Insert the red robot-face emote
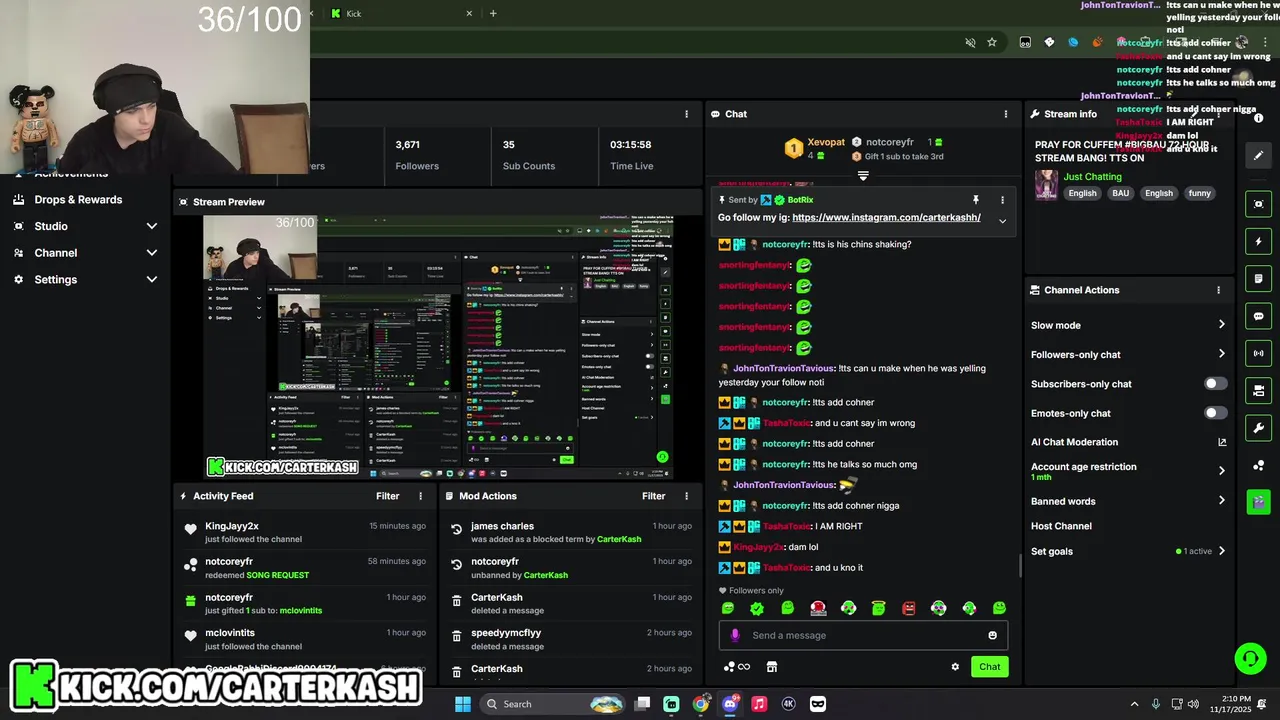Screen dimensions: 1280x720 (x=909, y=608)
